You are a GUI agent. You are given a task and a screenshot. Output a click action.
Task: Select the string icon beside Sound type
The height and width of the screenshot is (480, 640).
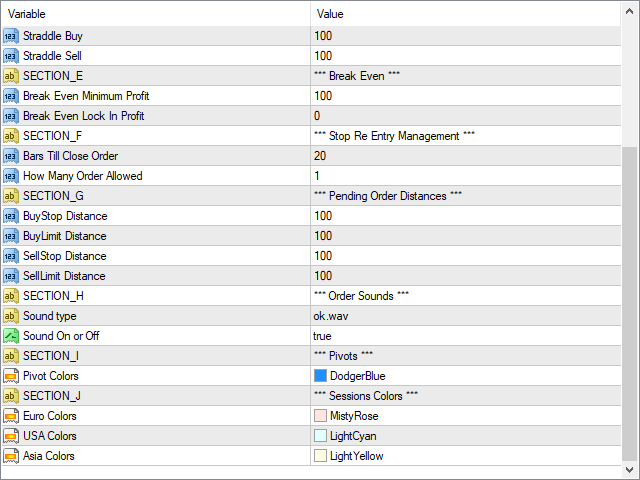click(x=11, y=316)
